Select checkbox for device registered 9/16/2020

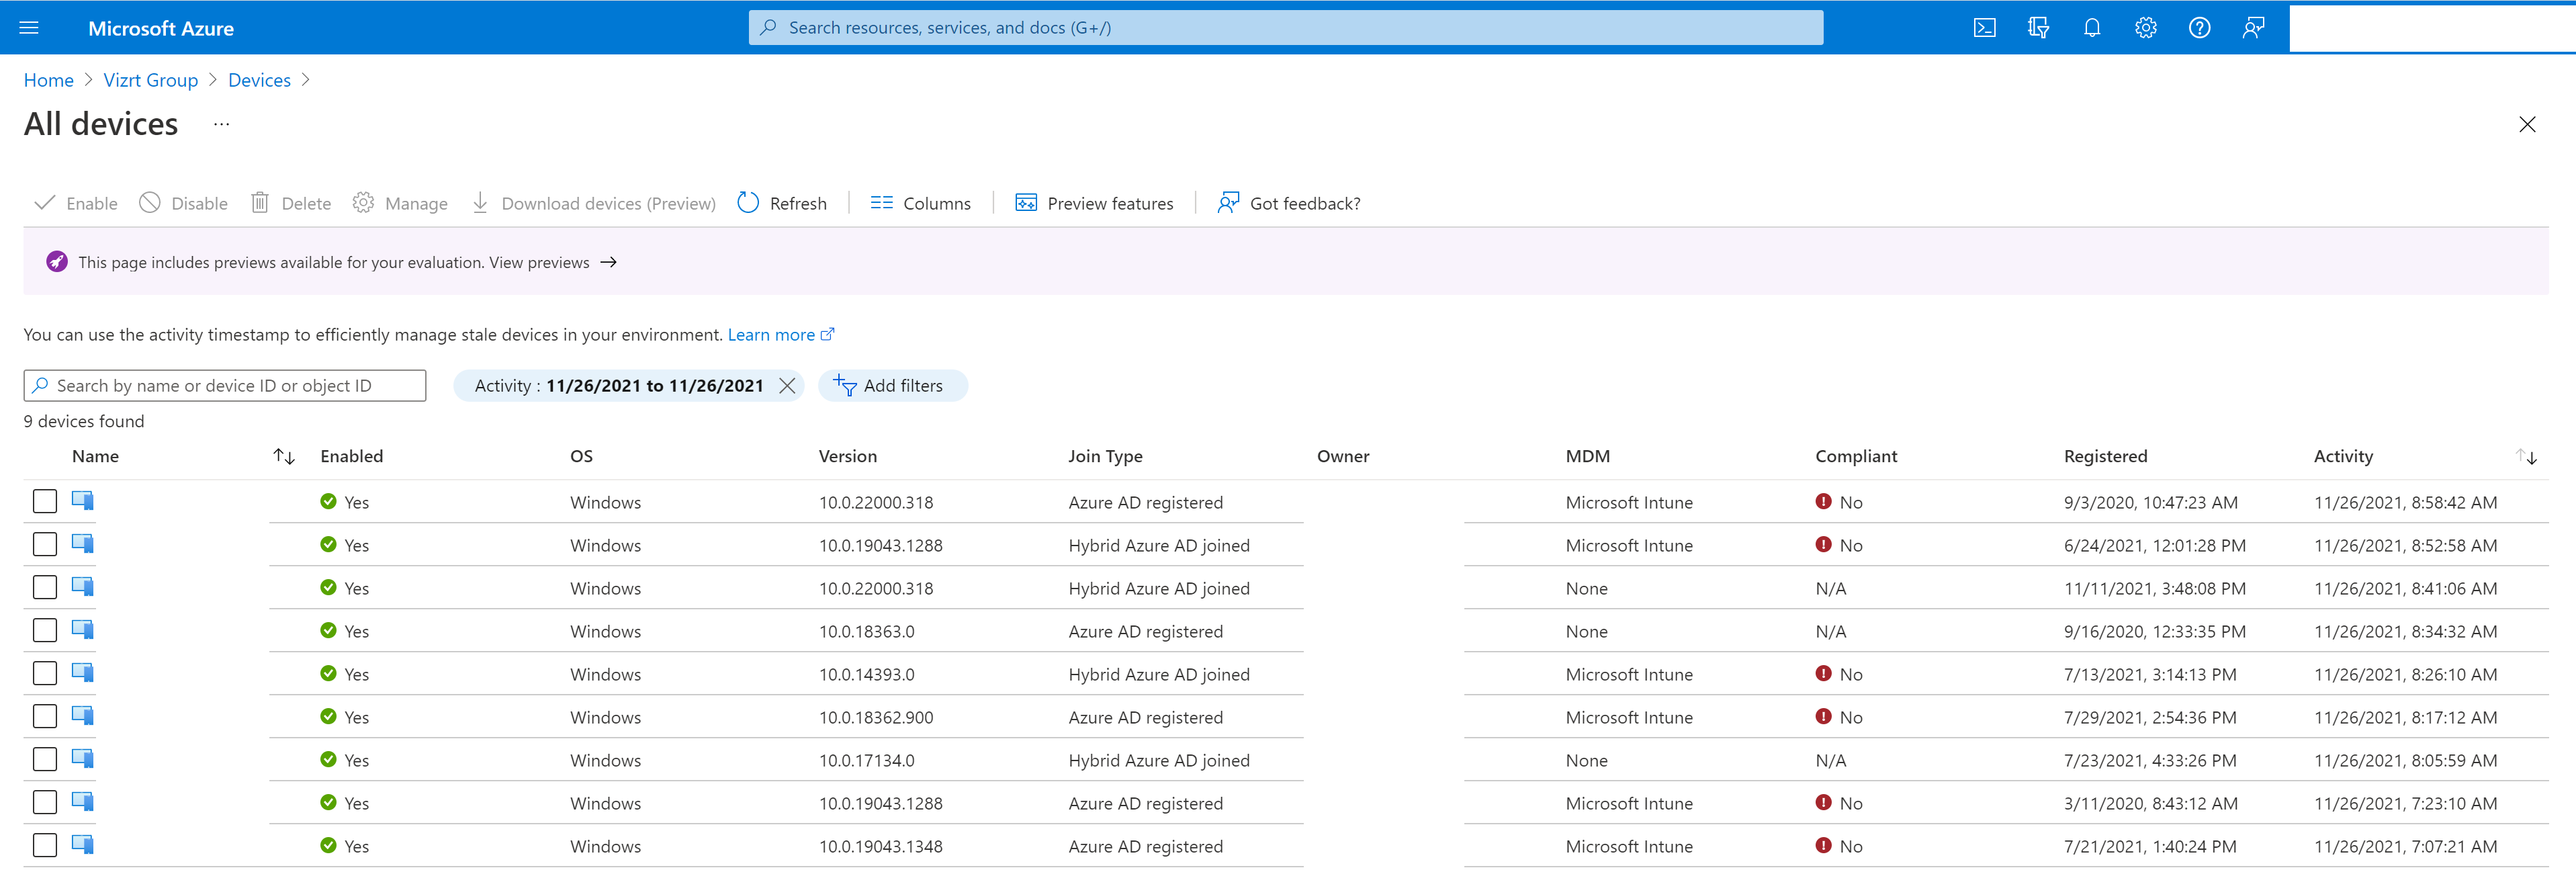point(45,630)
